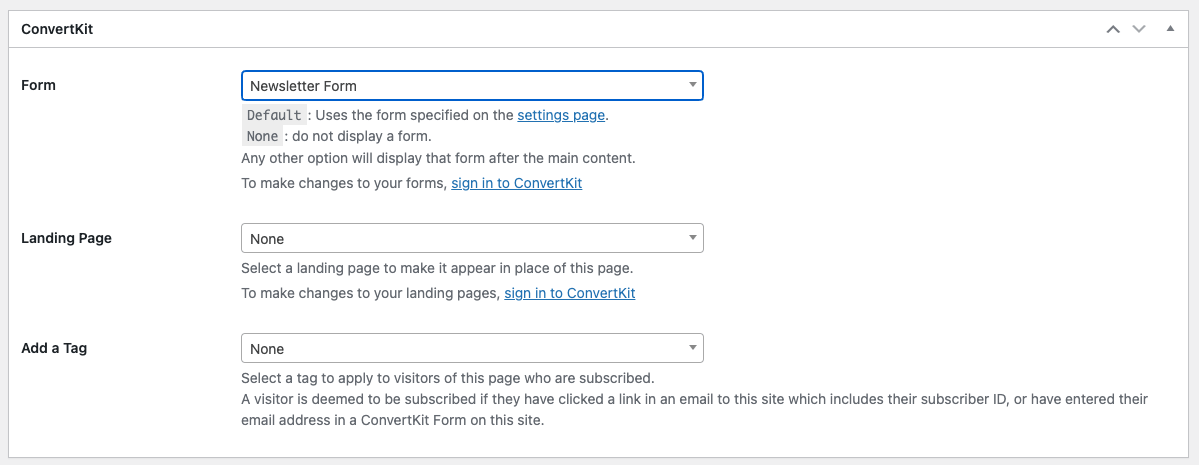
Task: Click the Default code label
Action: [x=274, y=115]
